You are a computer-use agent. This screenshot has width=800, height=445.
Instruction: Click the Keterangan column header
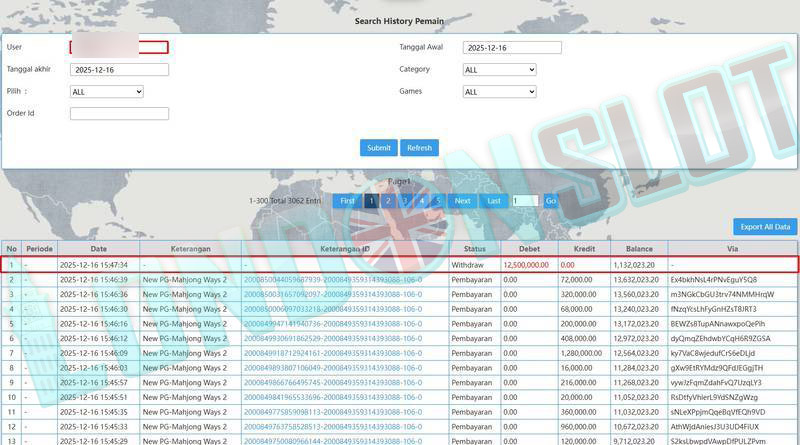click(190, 249)
